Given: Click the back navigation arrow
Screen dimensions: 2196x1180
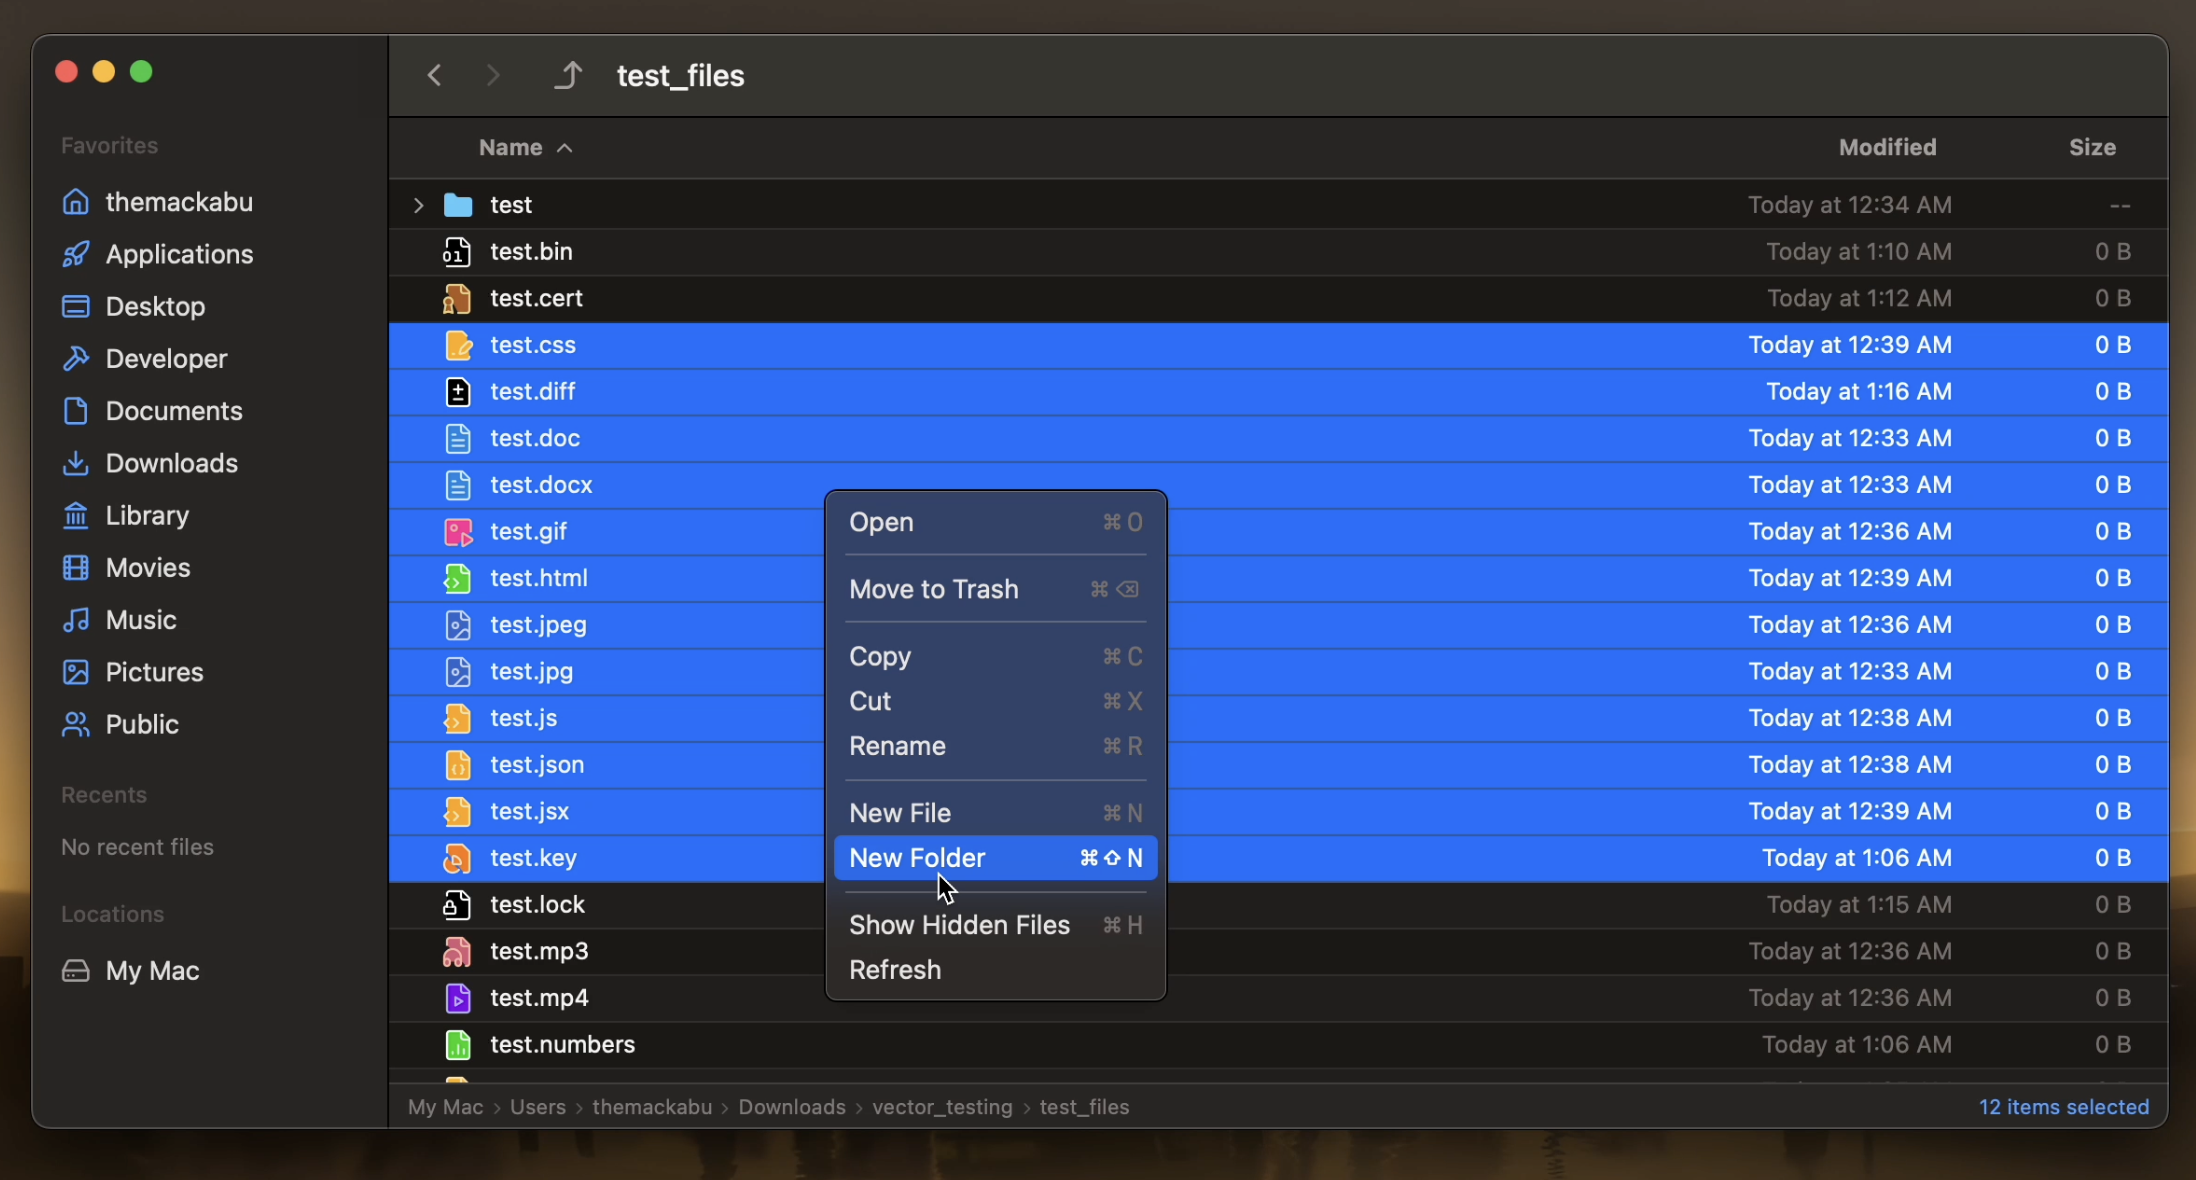Looking at the screenshot, I should (x=434, y=75).
